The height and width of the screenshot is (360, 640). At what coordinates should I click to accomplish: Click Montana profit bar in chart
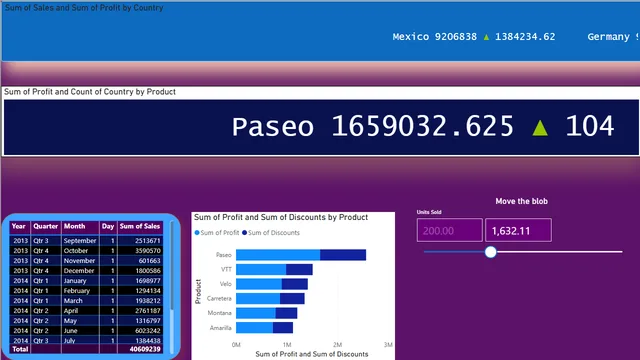point(256,313)
